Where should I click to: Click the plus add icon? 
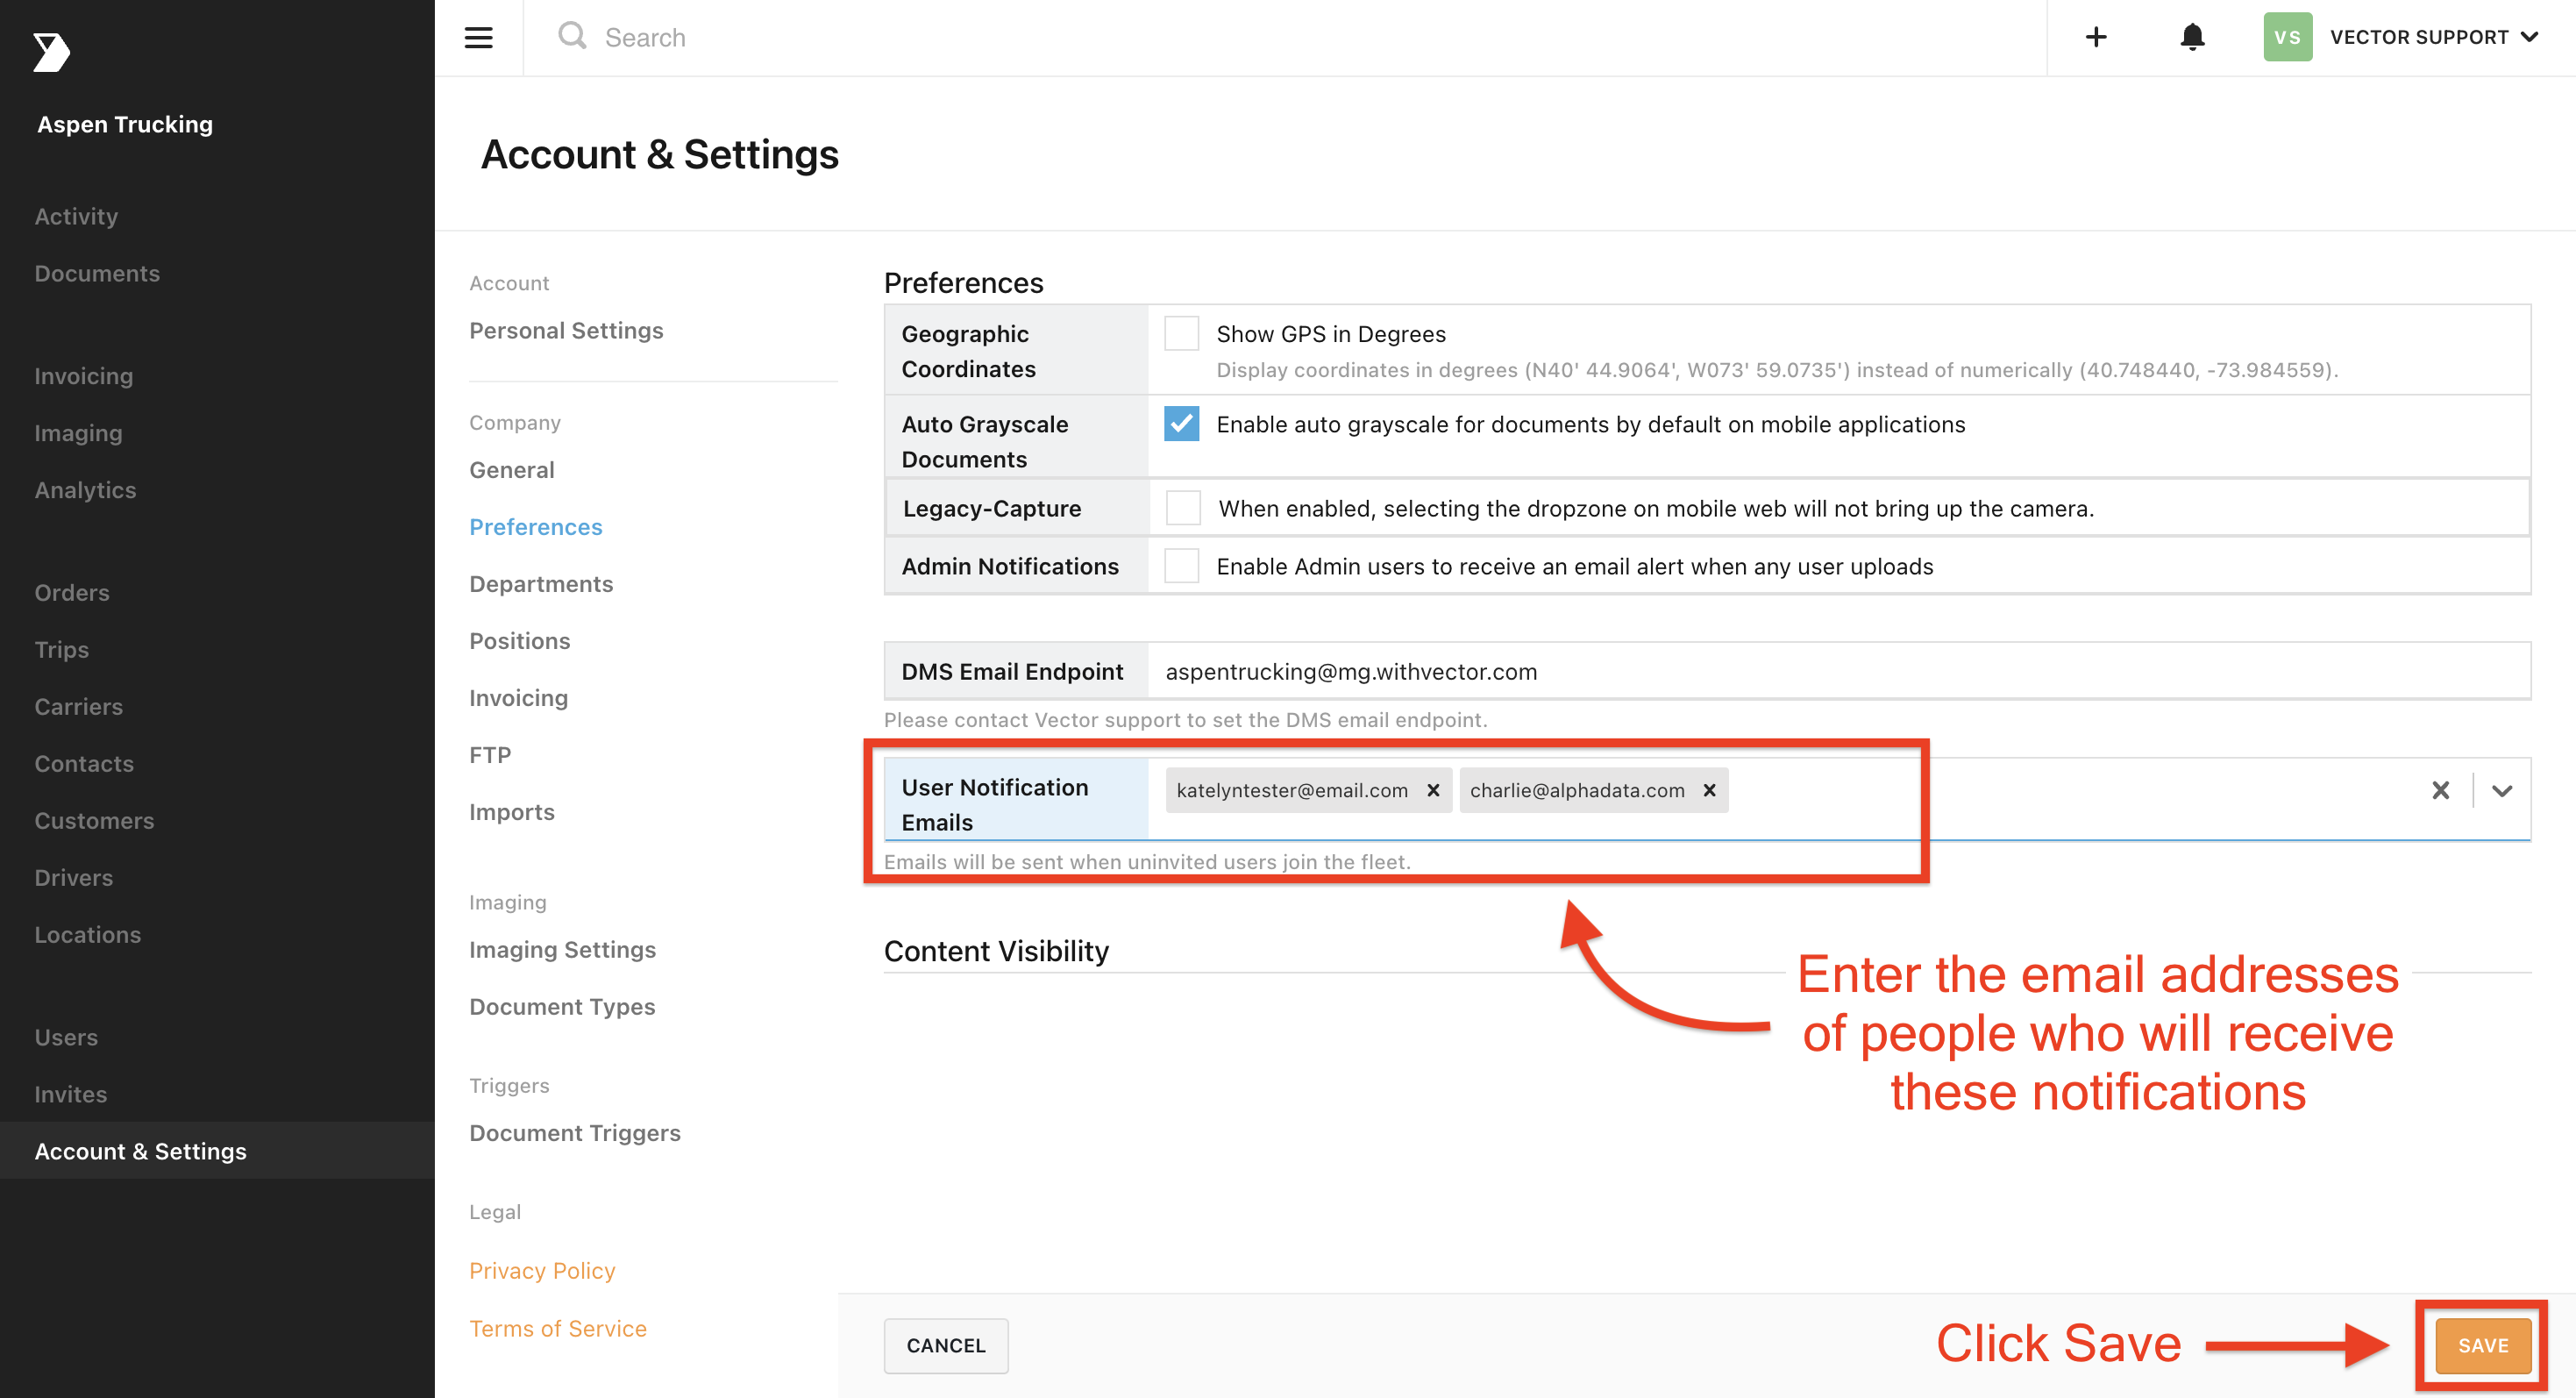point(2096,37)
